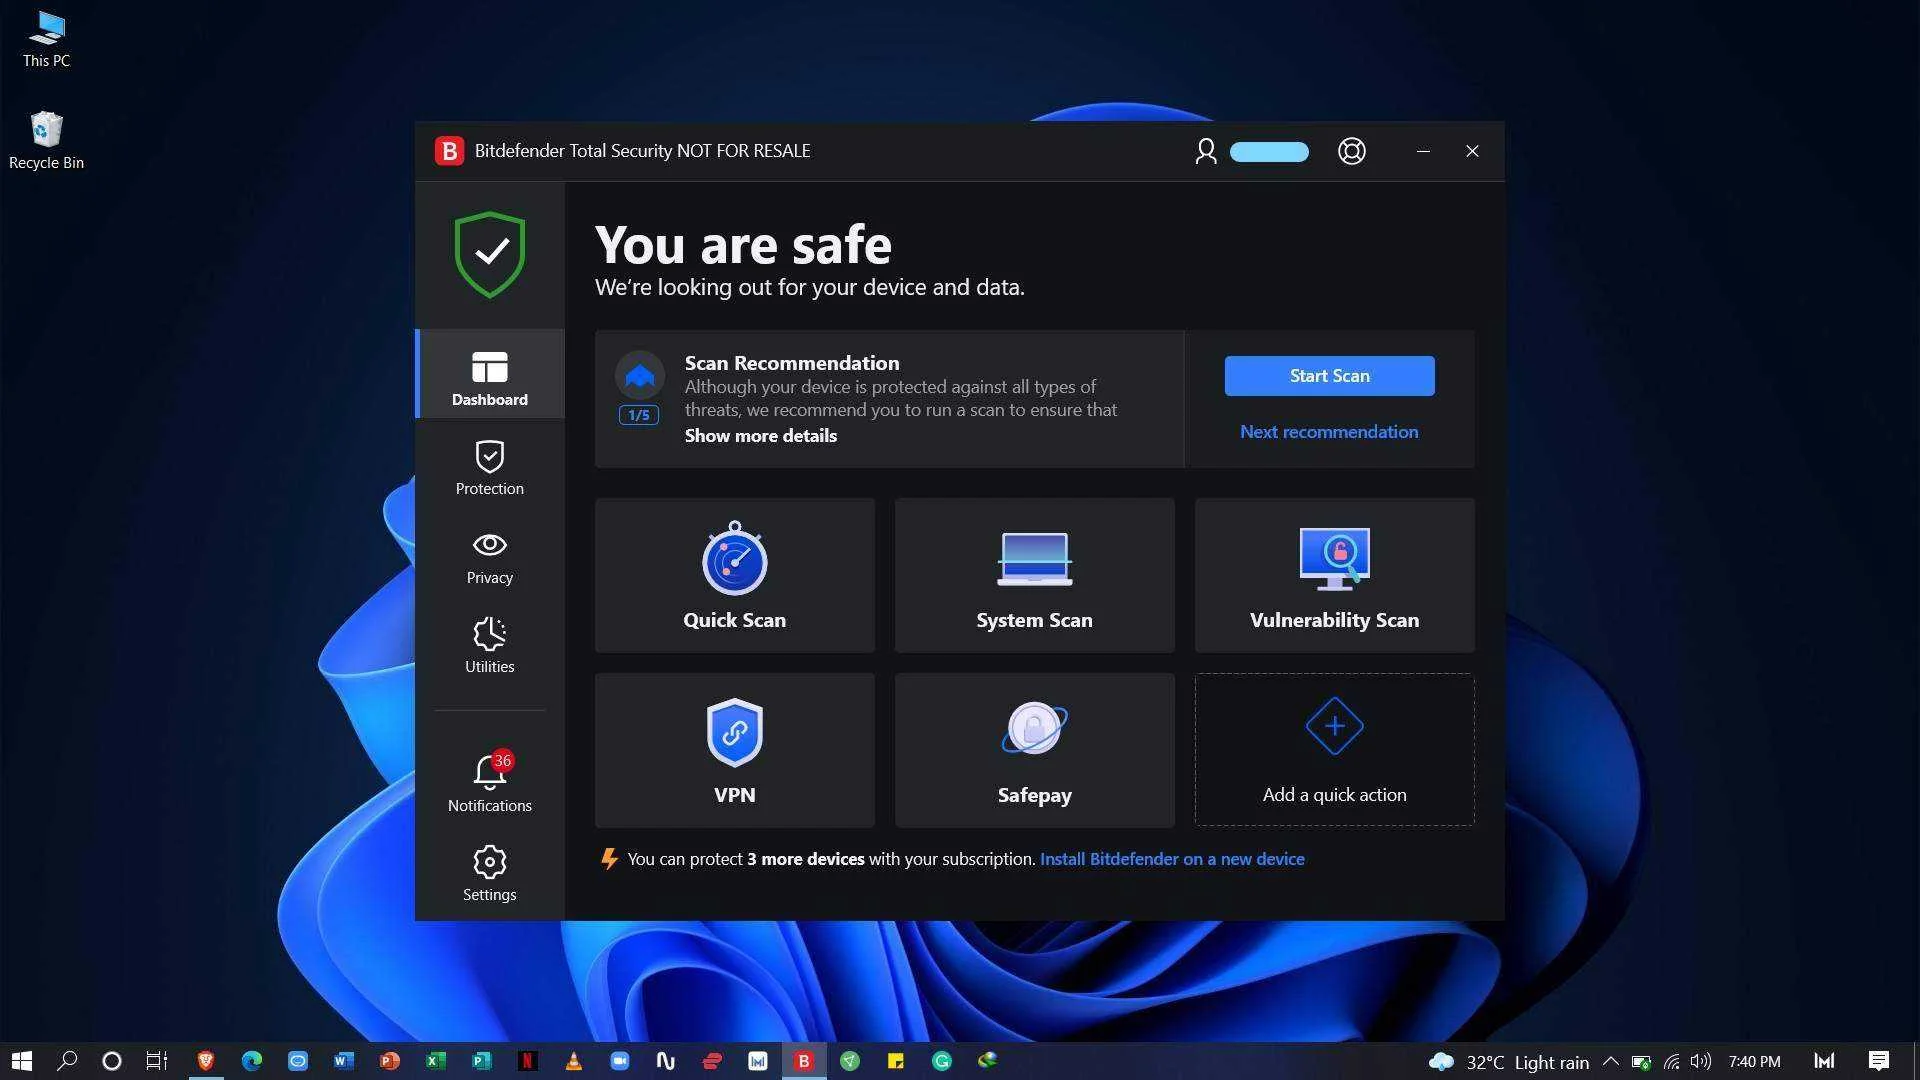Open Bitdefender Settings
The height and width of the screenshot is (1080, 1920).
click(490, 873)
